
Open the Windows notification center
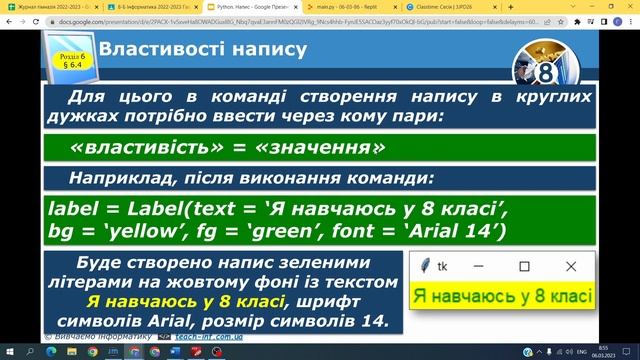627,352
